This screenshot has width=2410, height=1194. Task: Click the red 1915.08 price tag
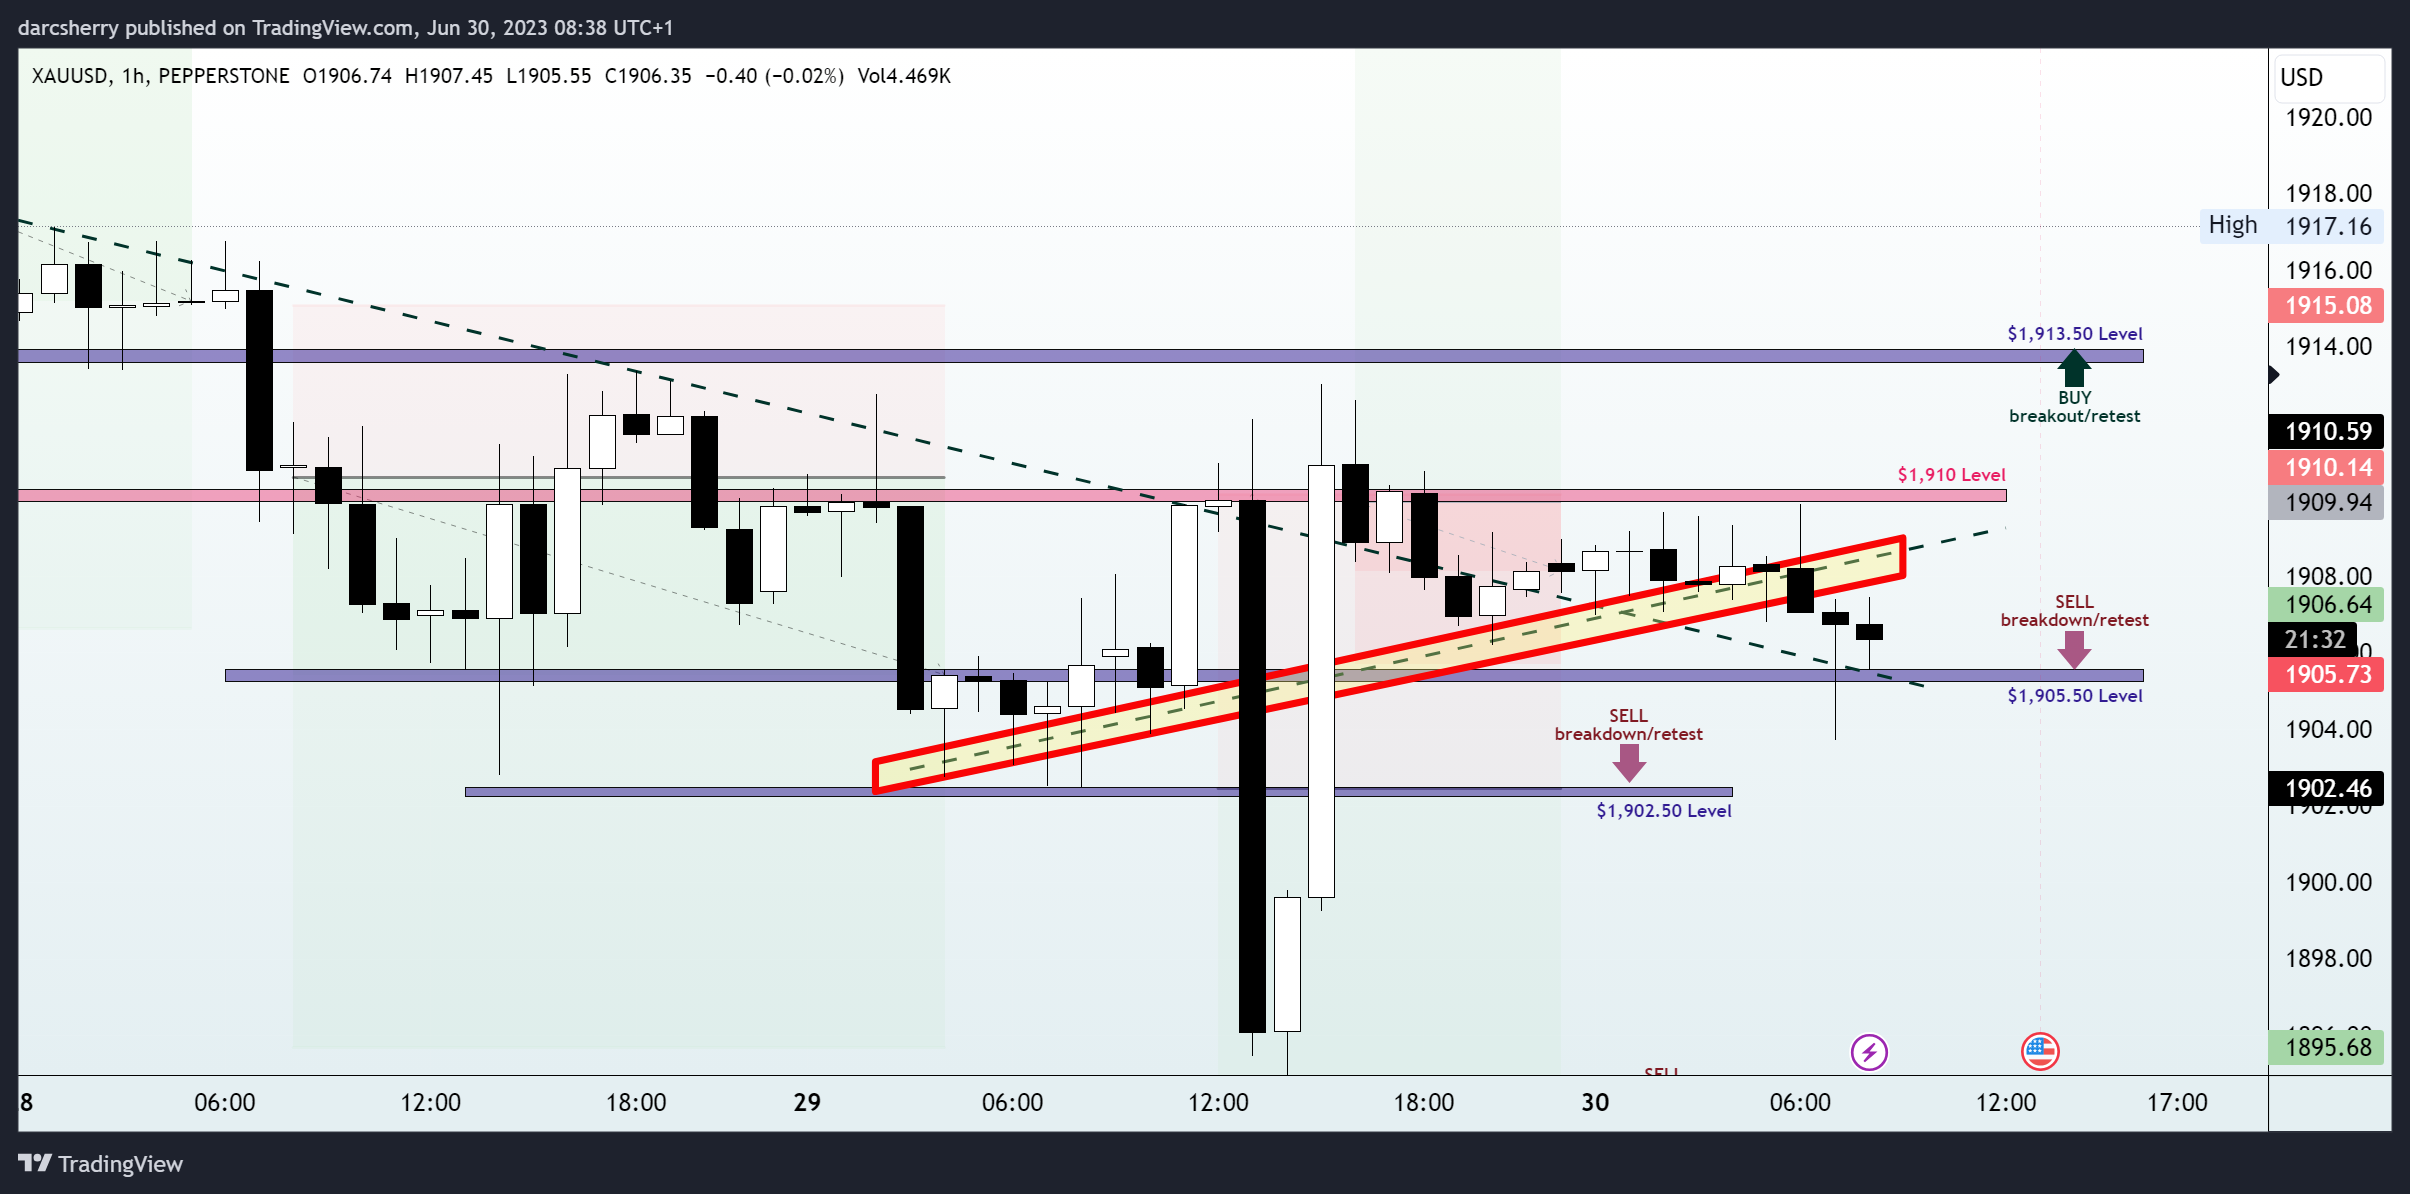click(2326, 305)
